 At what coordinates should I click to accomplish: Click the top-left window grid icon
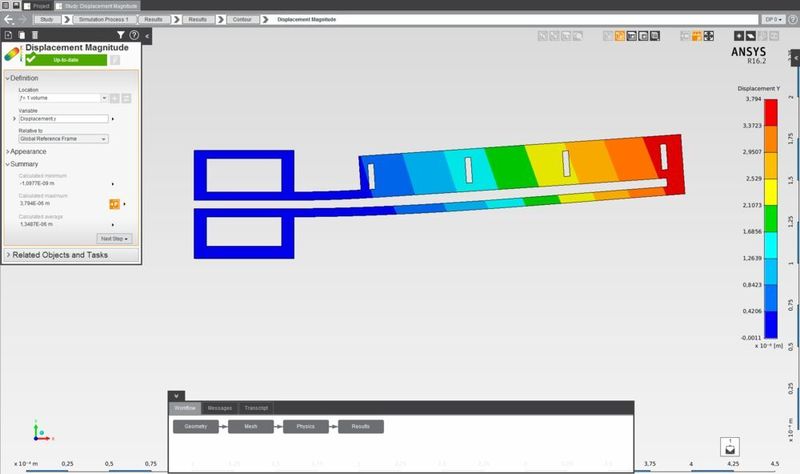click(x=6, y=5)
